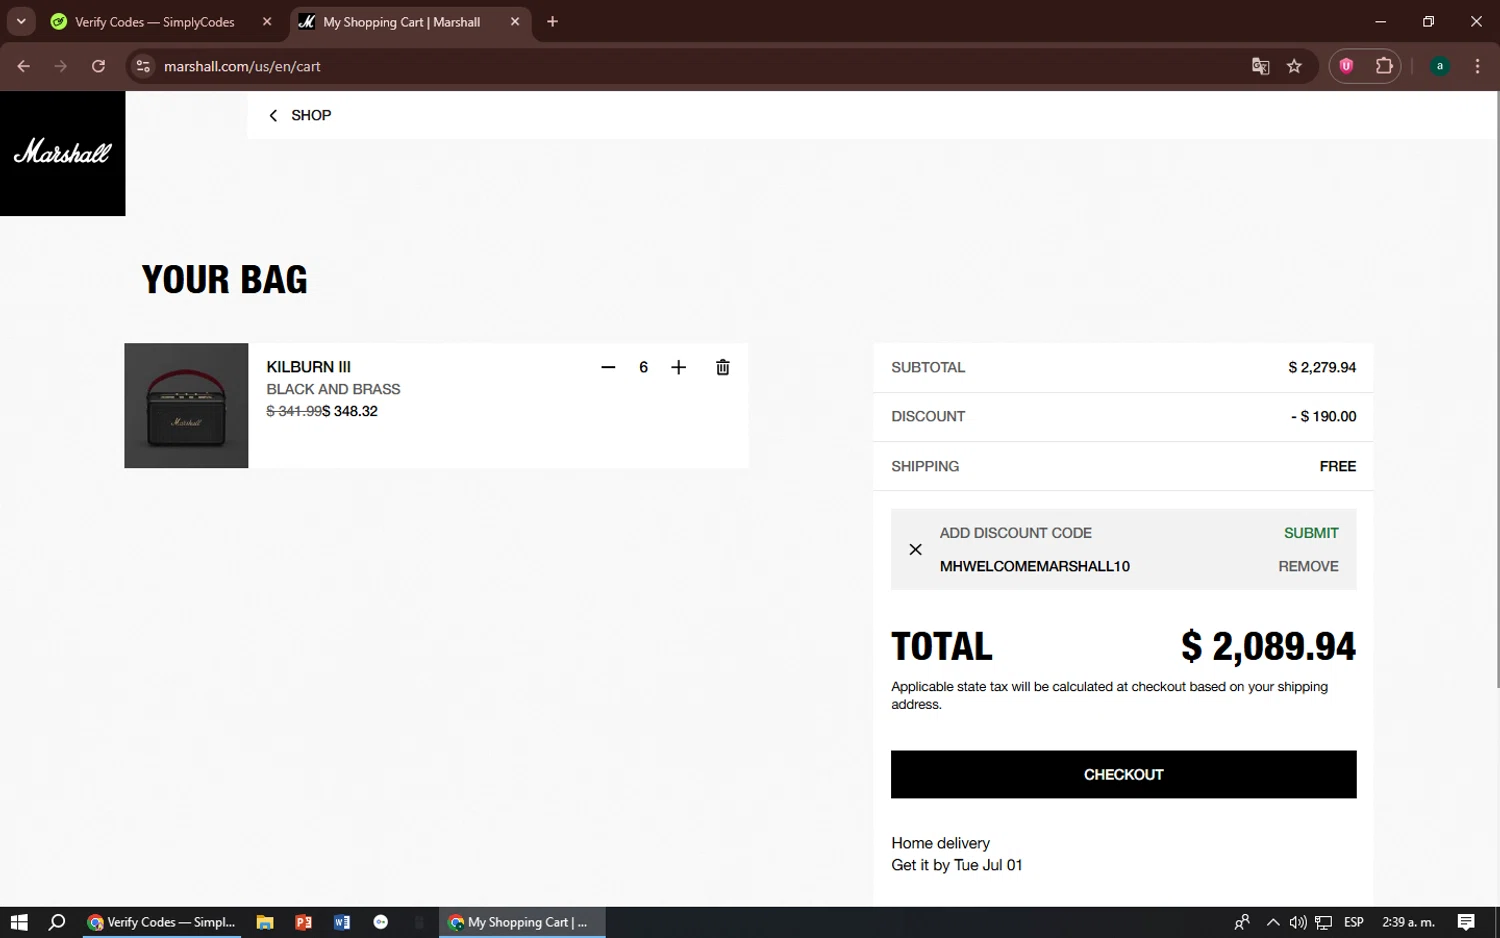Viewport: 1500px width, 938px height.
Task: Select the FREE shipping text
Action: 1338,466
